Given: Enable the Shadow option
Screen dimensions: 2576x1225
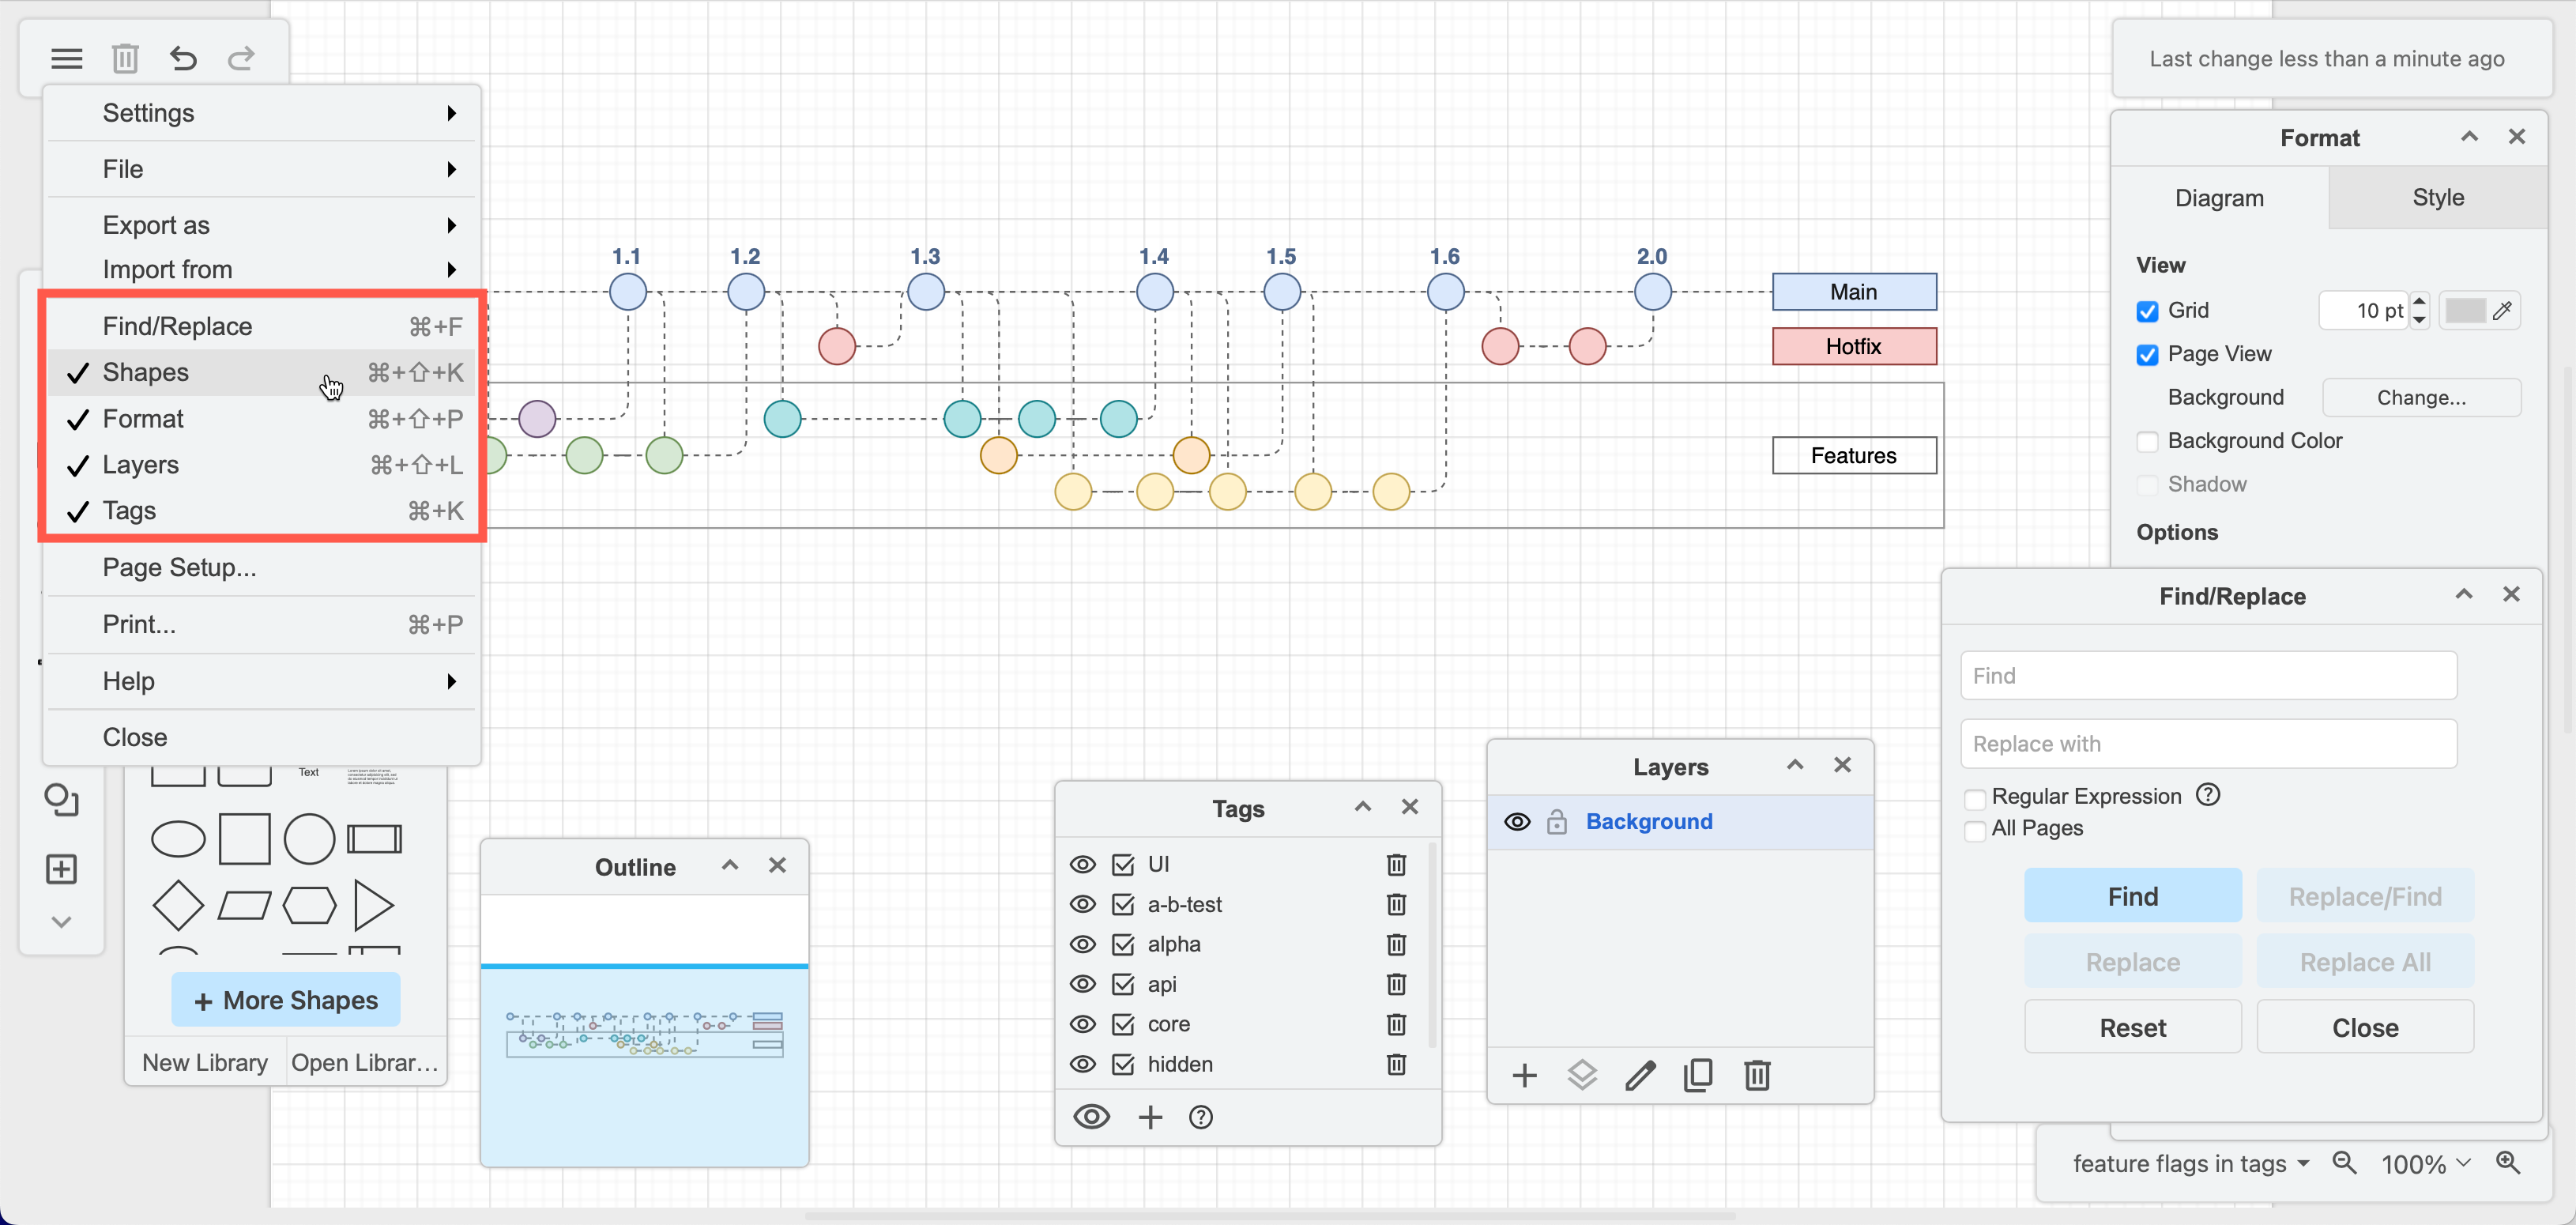Looking at the screenshot, I should pyautogui.click(x=2147, y=484).
